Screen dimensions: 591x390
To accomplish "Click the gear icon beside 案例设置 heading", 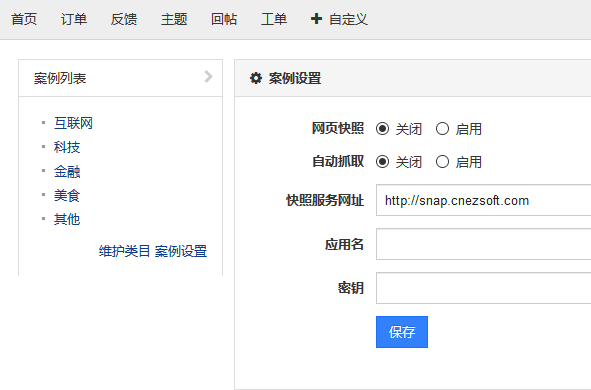I will click(256, 78).
